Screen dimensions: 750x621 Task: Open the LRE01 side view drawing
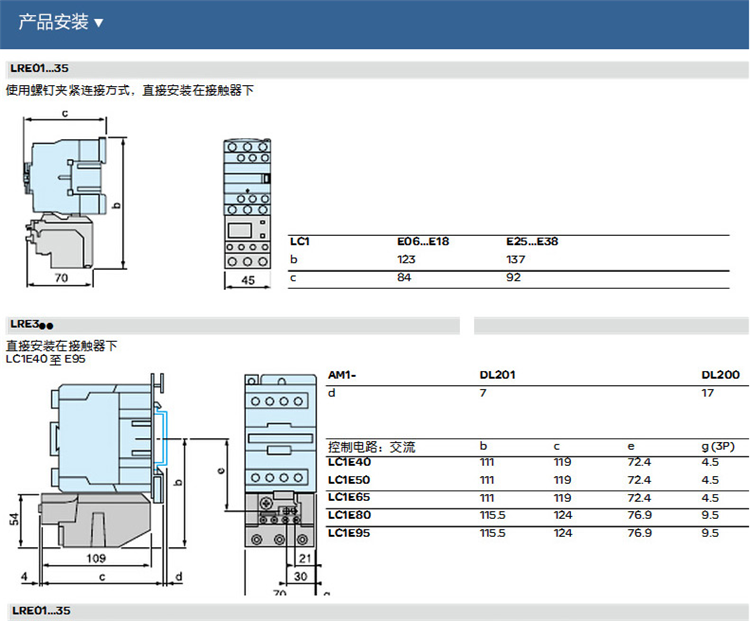(x=74, y=201)
